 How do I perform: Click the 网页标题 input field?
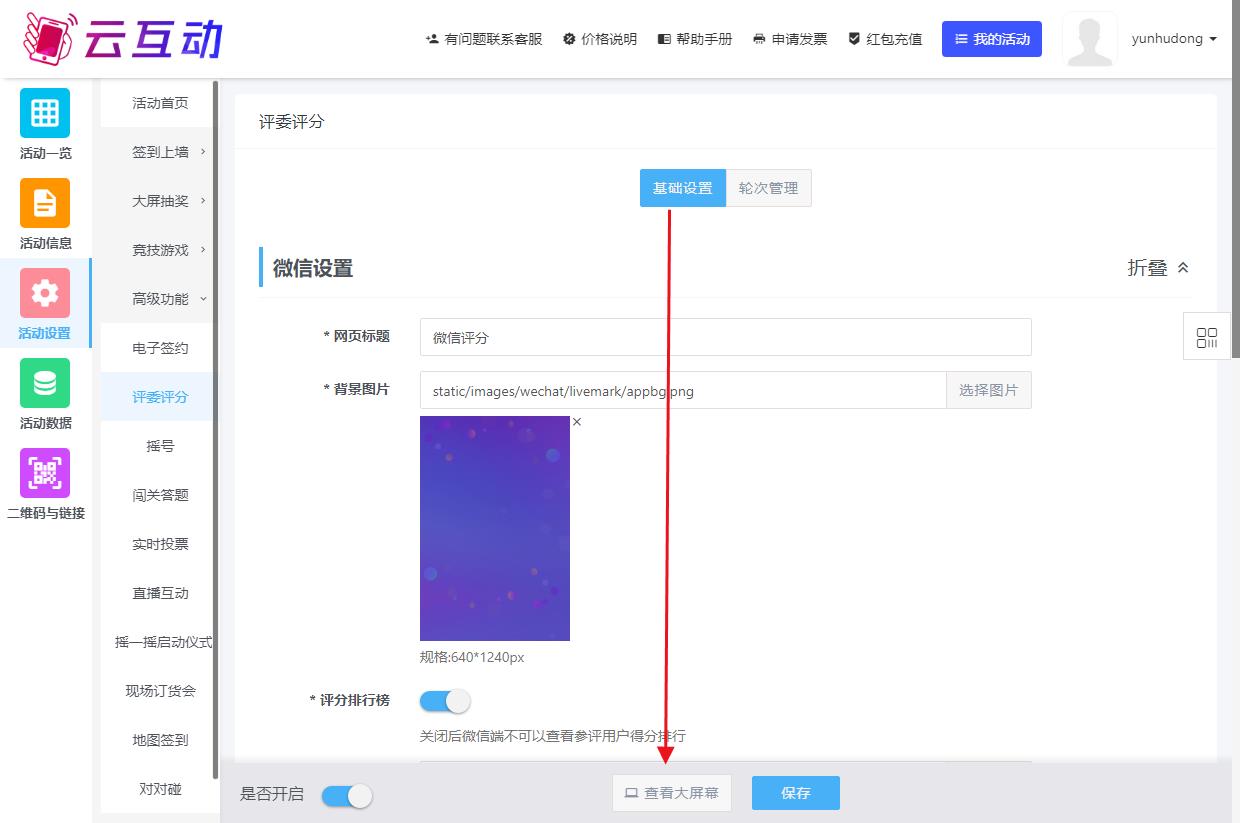pos(725,337)
